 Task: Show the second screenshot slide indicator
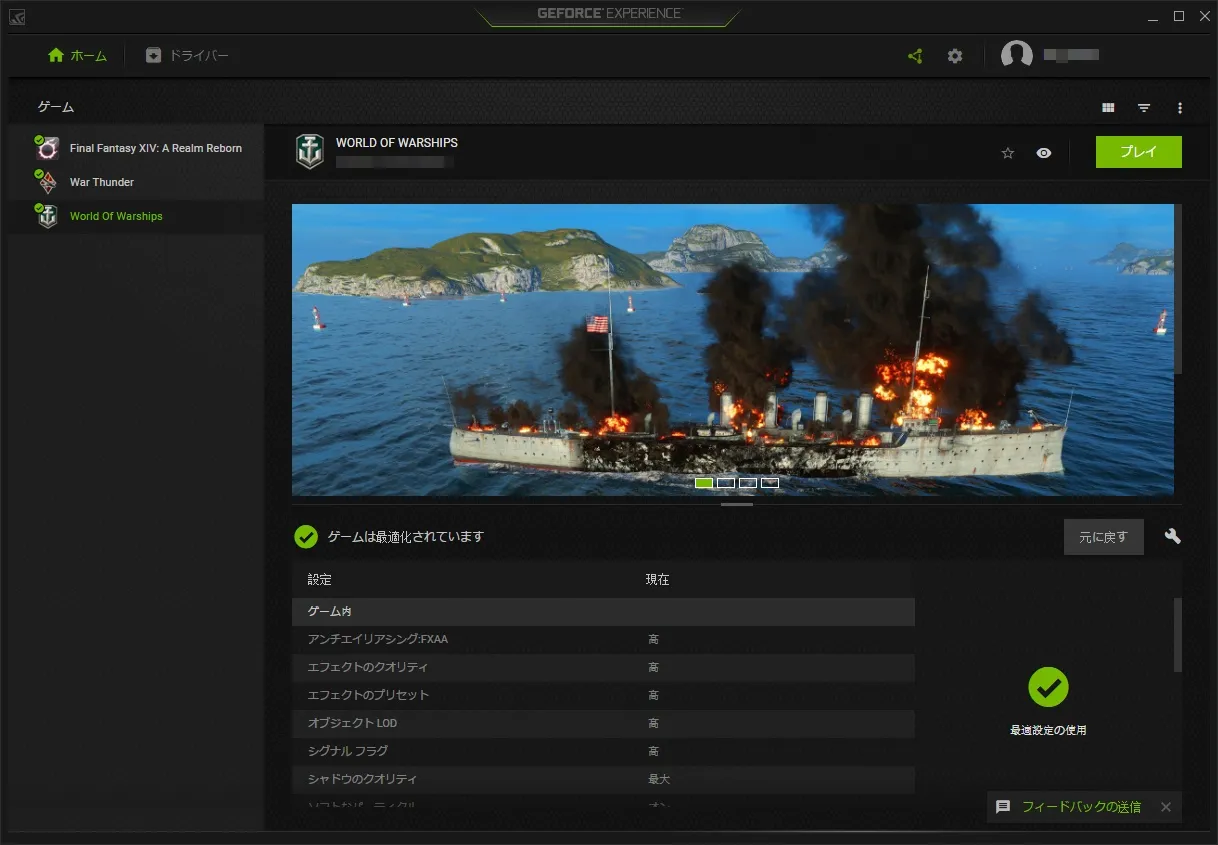click(x=726, y=483)
